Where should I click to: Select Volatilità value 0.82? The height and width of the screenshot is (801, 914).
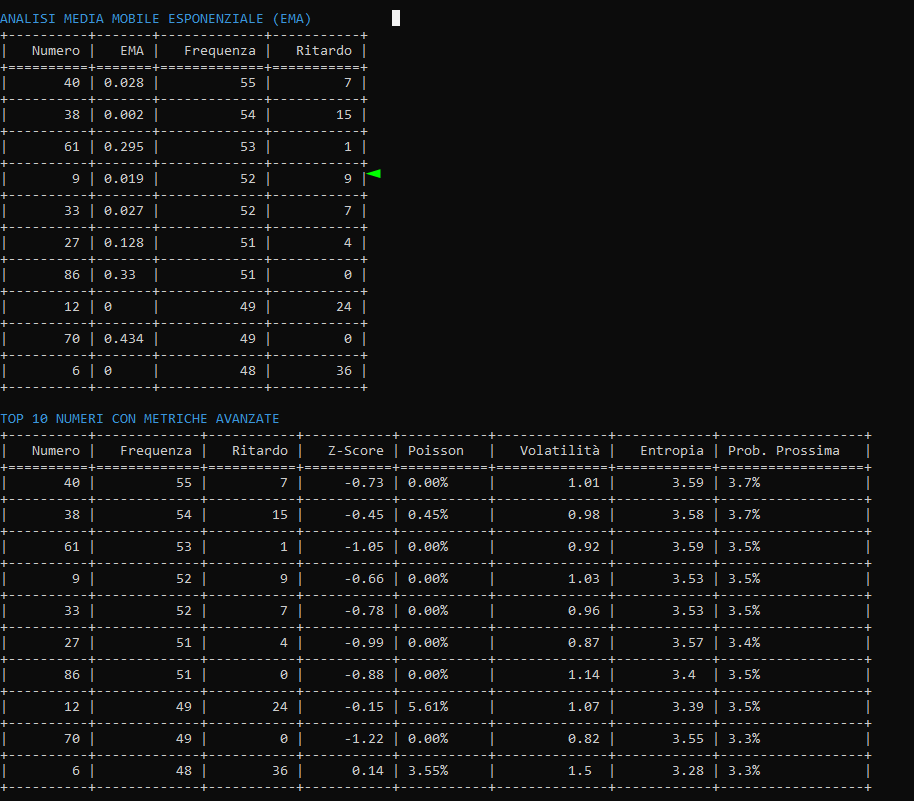583,739
